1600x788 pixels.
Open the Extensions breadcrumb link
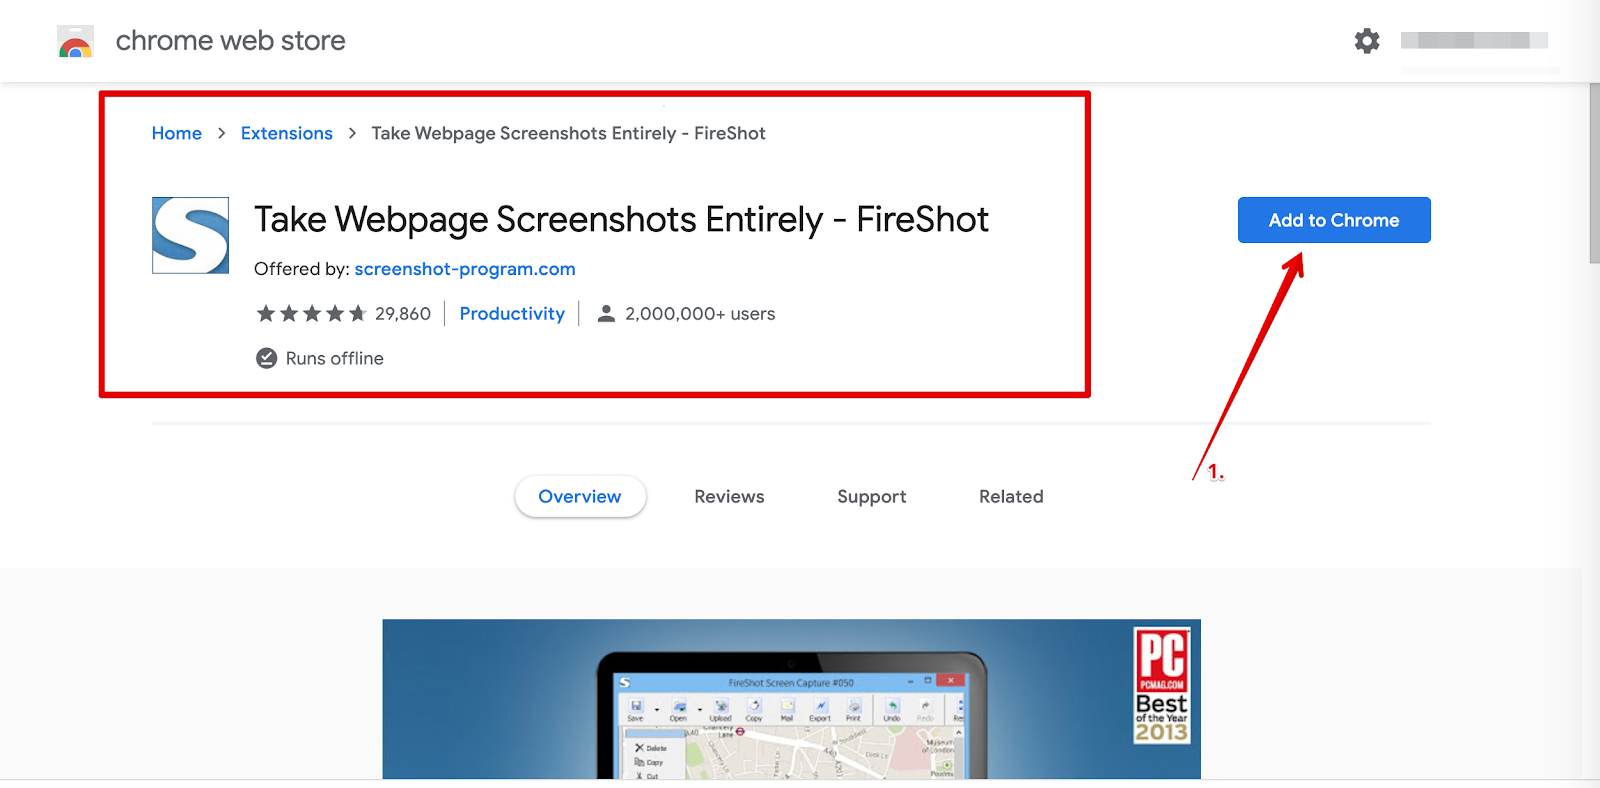[287, 133]
